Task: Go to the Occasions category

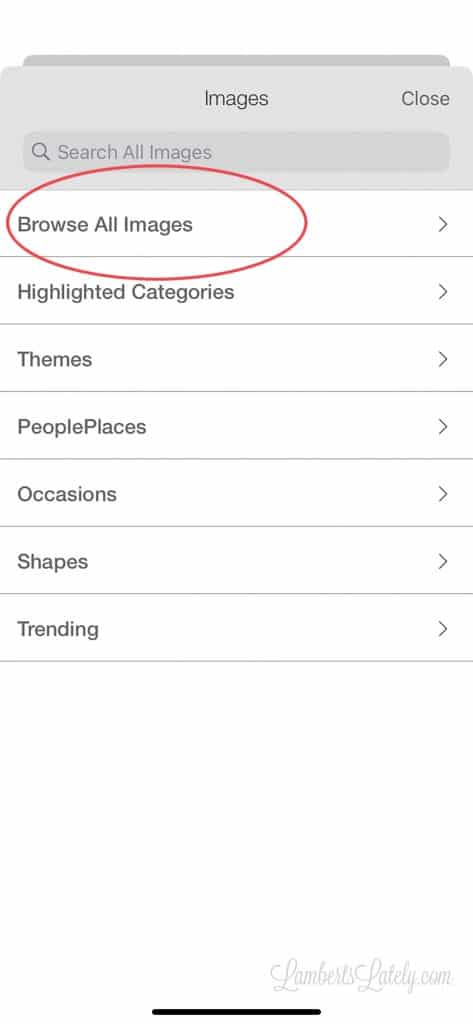Action: click(236, 494)
